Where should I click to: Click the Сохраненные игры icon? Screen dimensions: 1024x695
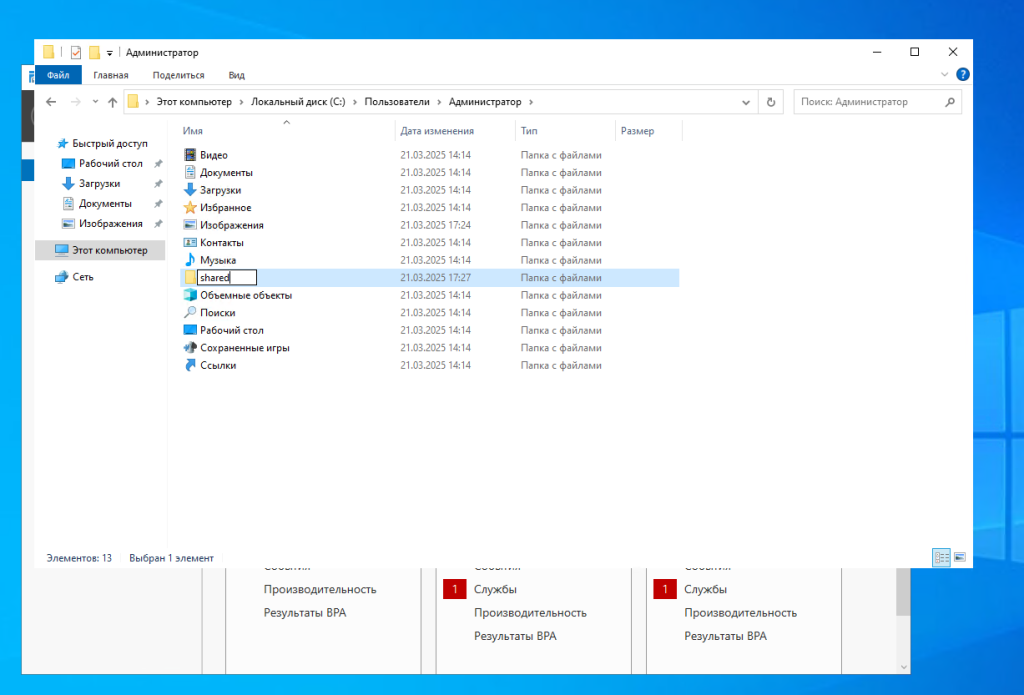190,348
